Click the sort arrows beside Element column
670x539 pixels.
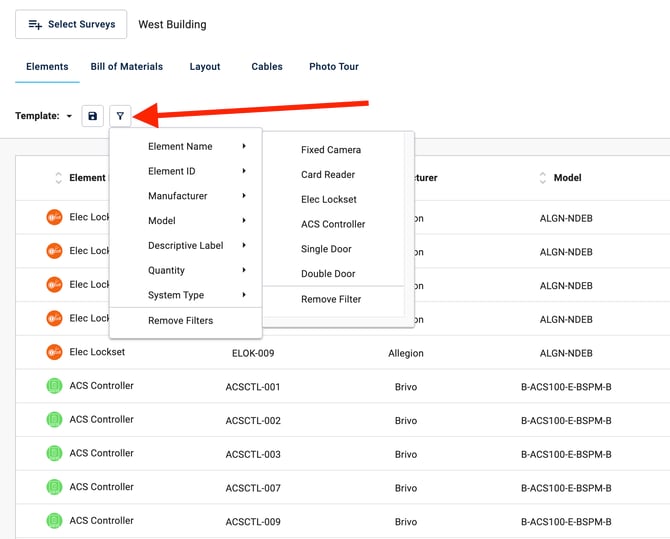[59, 178]
